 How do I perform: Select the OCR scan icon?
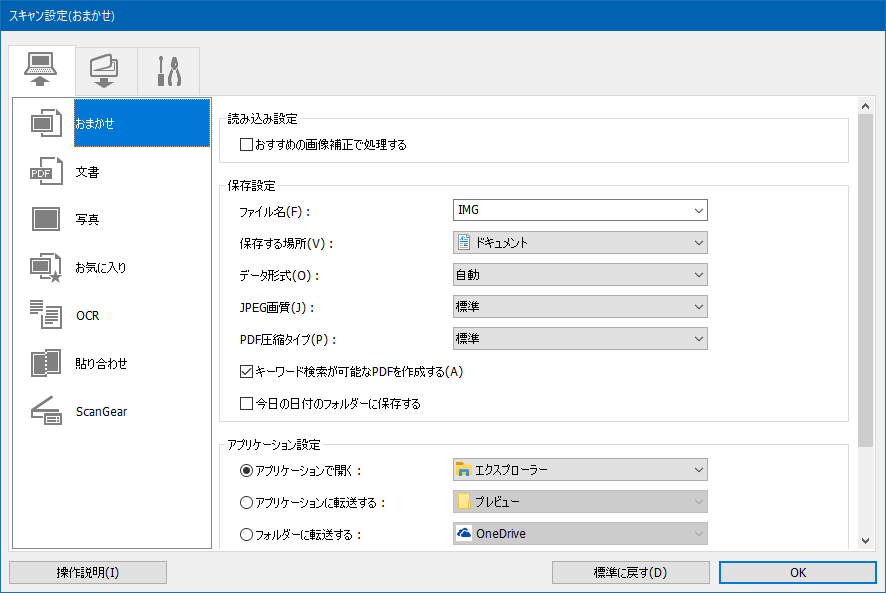pos(46,314)
